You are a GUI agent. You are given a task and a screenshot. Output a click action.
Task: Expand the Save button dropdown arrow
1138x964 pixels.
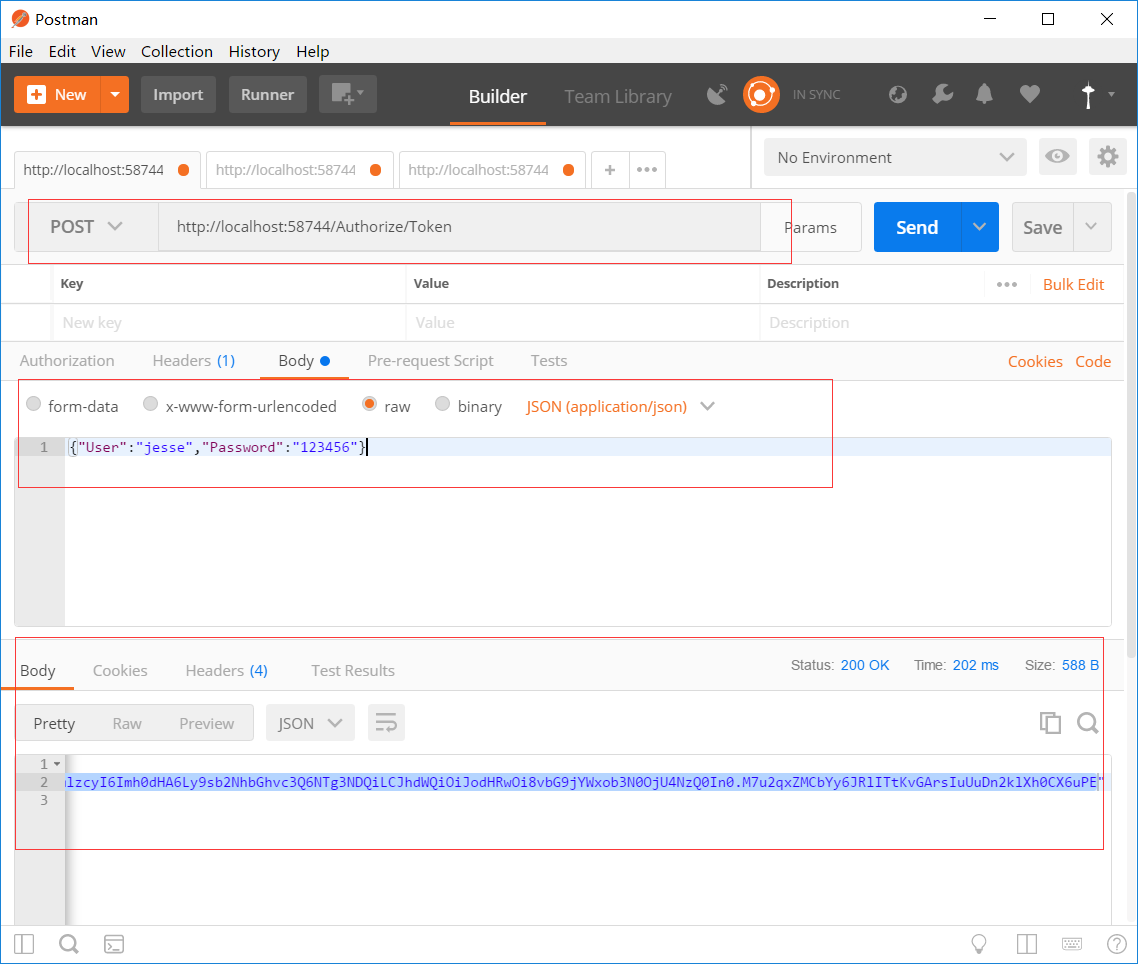pyautogui.click(x=1091, y=226)
